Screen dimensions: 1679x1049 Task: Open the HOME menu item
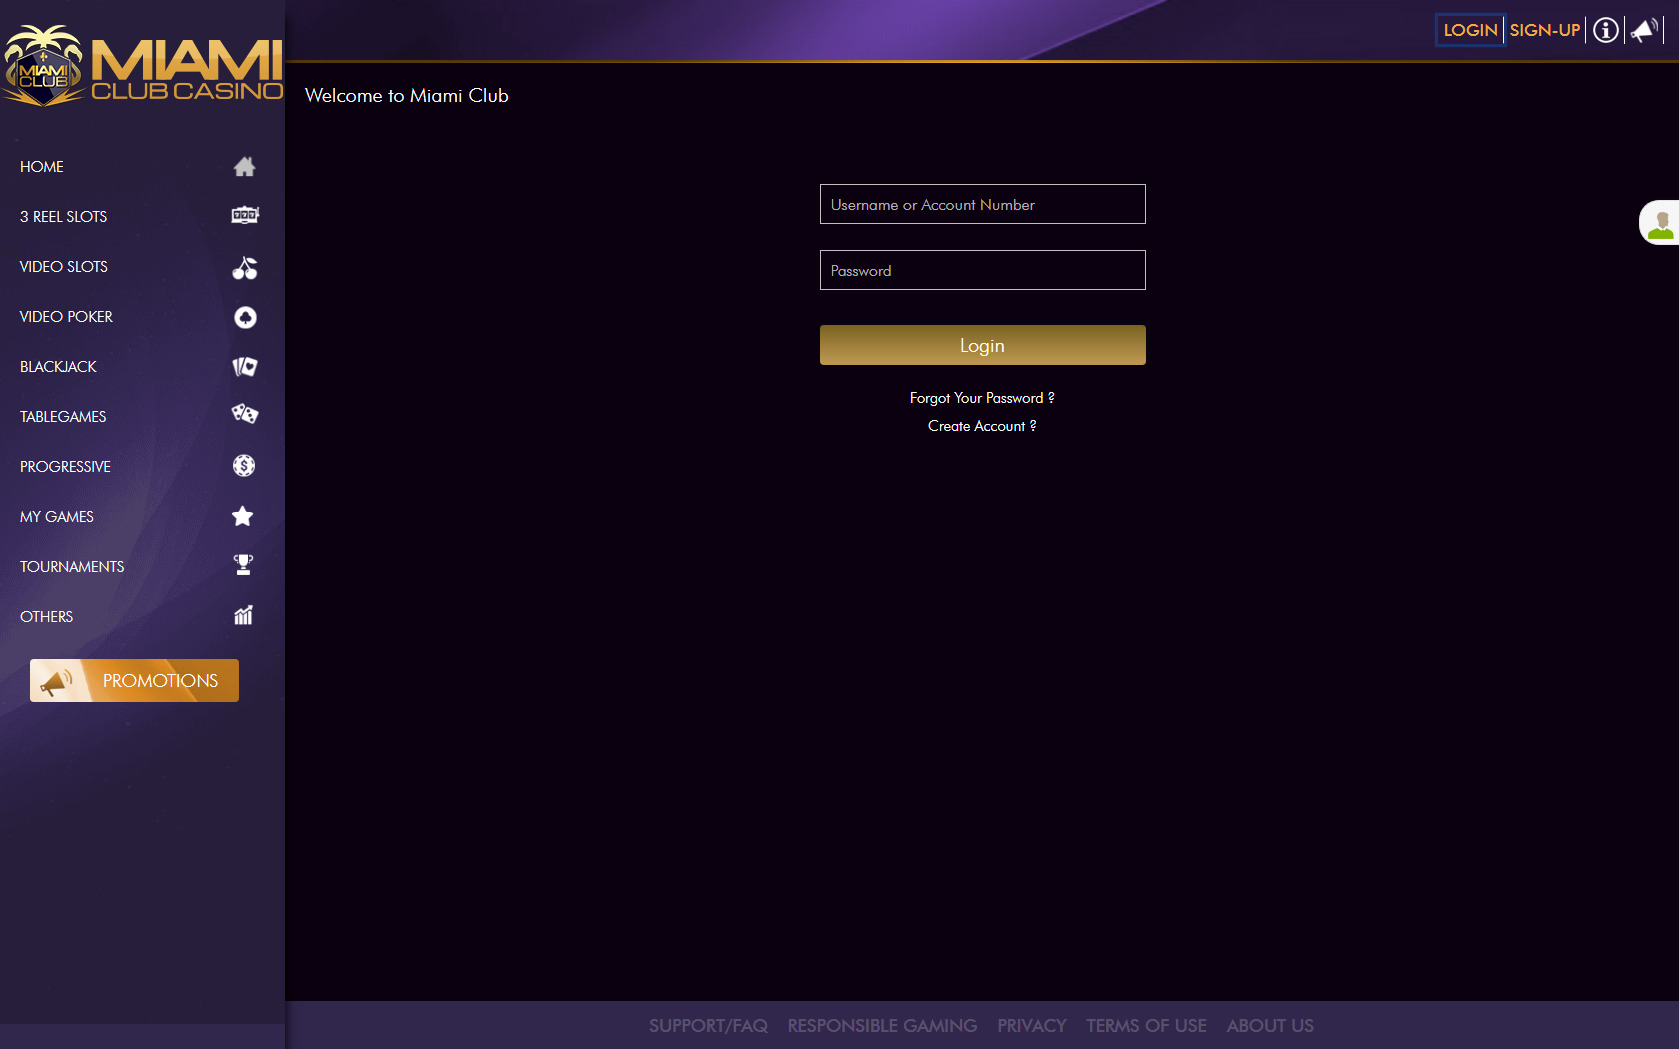tap(41, 167)
